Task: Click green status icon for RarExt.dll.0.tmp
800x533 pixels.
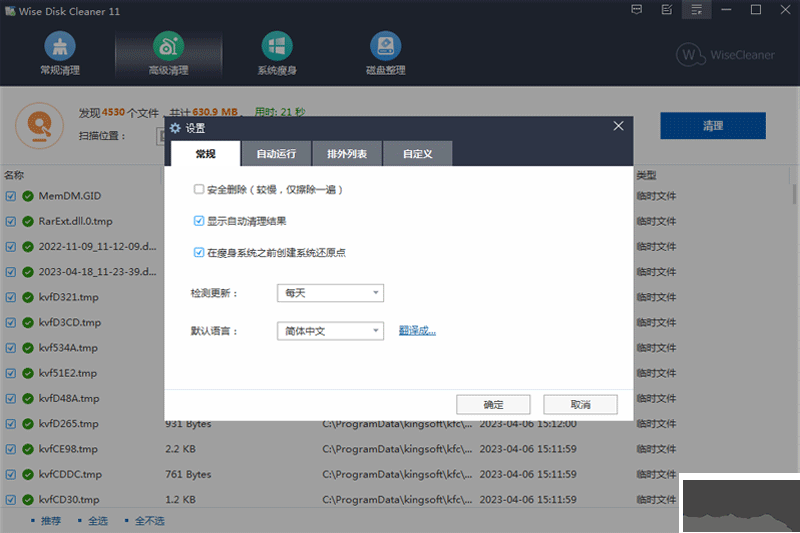Action: coord(28,221)
